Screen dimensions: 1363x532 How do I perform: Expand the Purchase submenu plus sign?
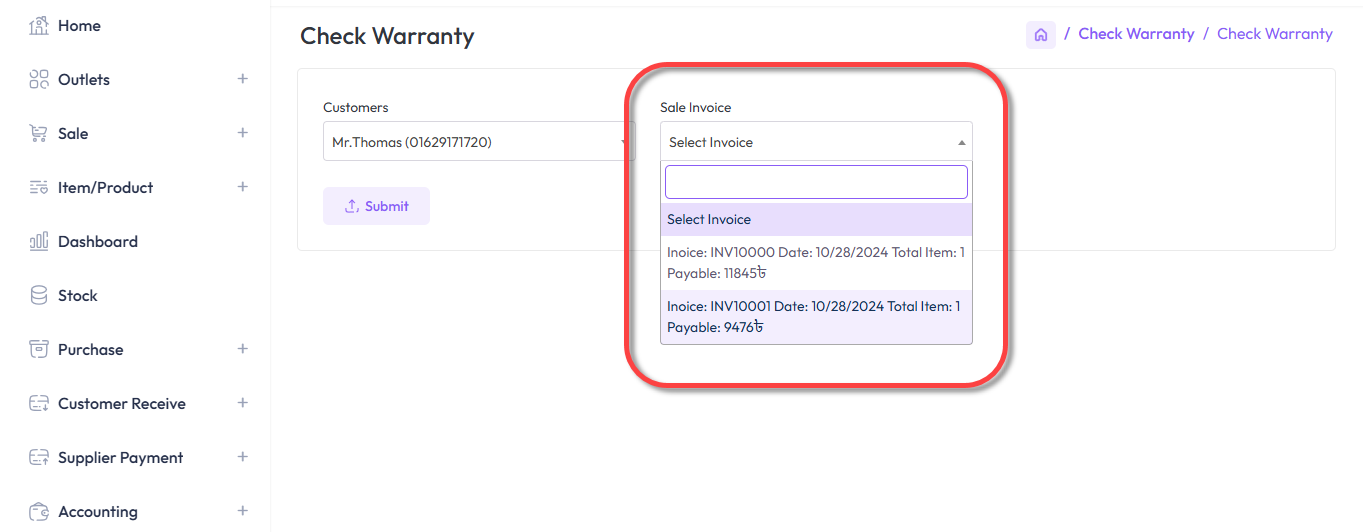(242, 349)
